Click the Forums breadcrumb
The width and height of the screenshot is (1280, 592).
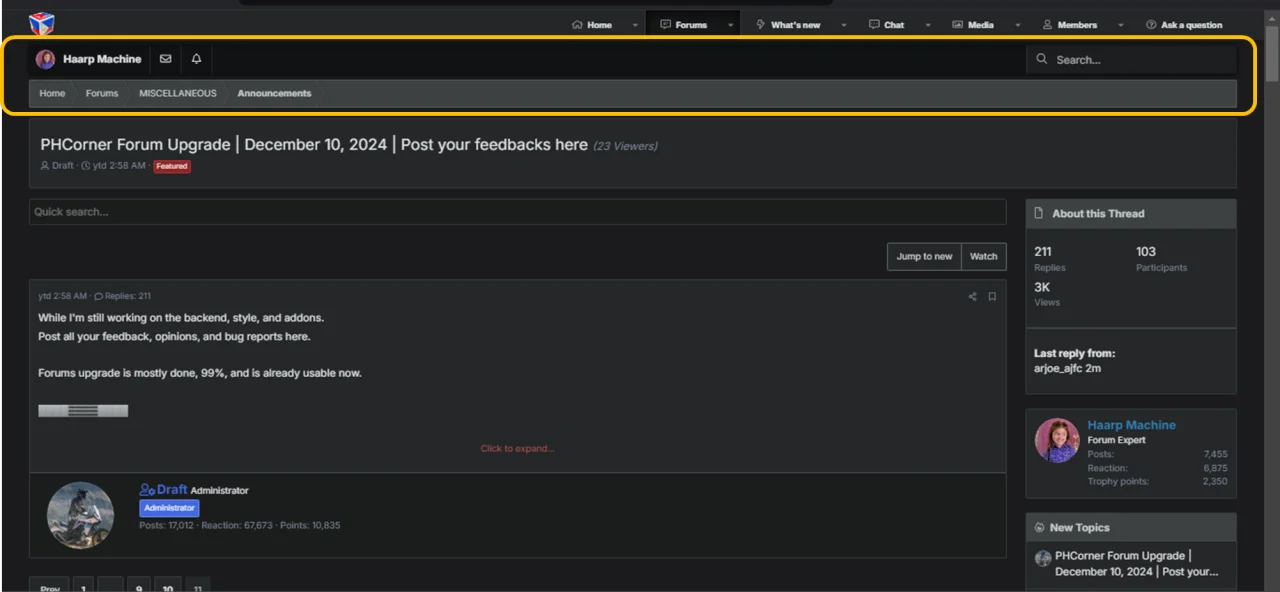coord(102,93)
